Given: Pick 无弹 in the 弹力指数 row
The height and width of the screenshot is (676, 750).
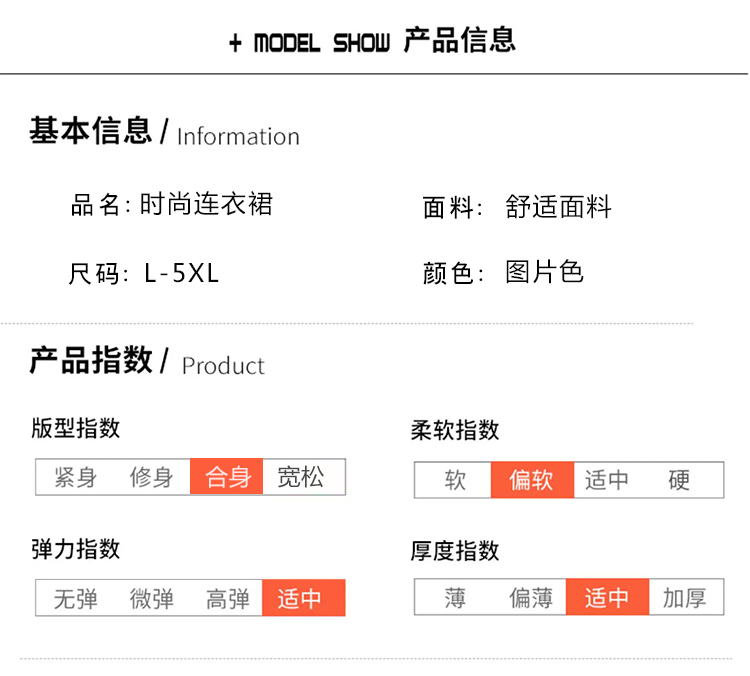Looking at the screenshot, I should (x=76, y=598).
